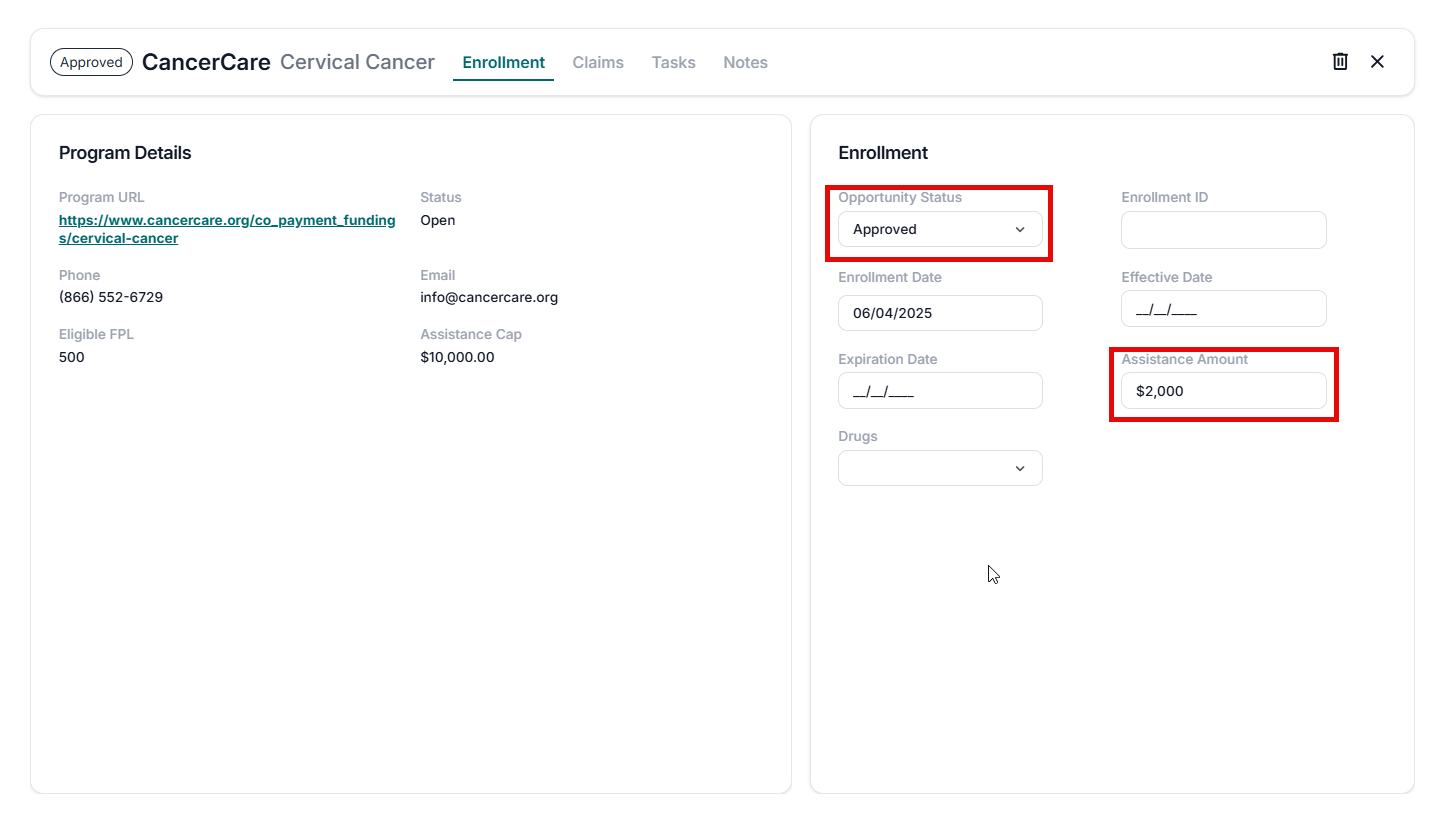The width and height of the screenshot is (1444, 824).
Task: Click the Effective Date field
Action: point(1223,309)
